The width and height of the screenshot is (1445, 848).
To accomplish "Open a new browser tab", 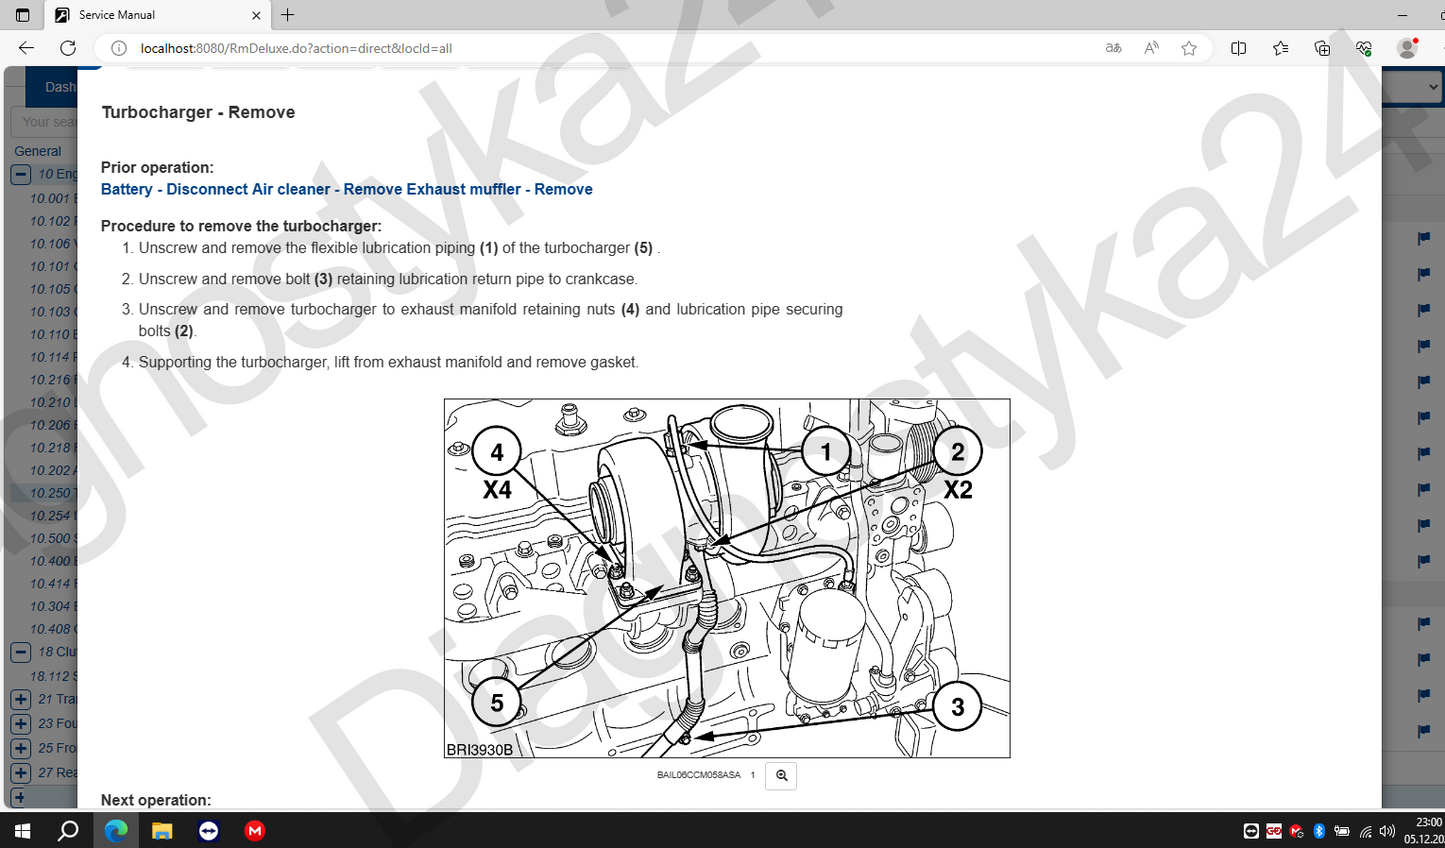I will click(288, 15).
